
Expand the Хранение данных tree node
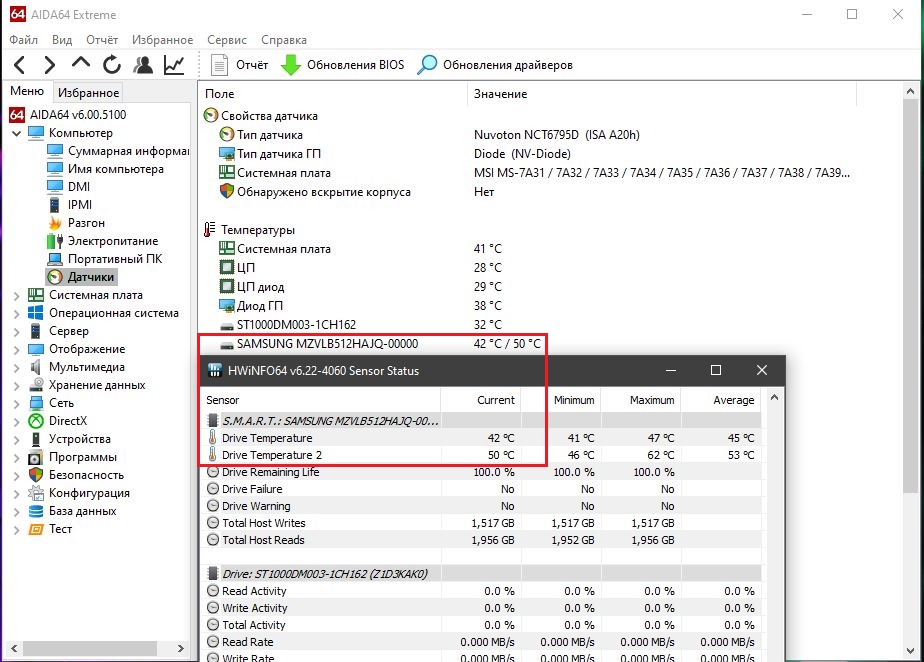coord(16,386)
